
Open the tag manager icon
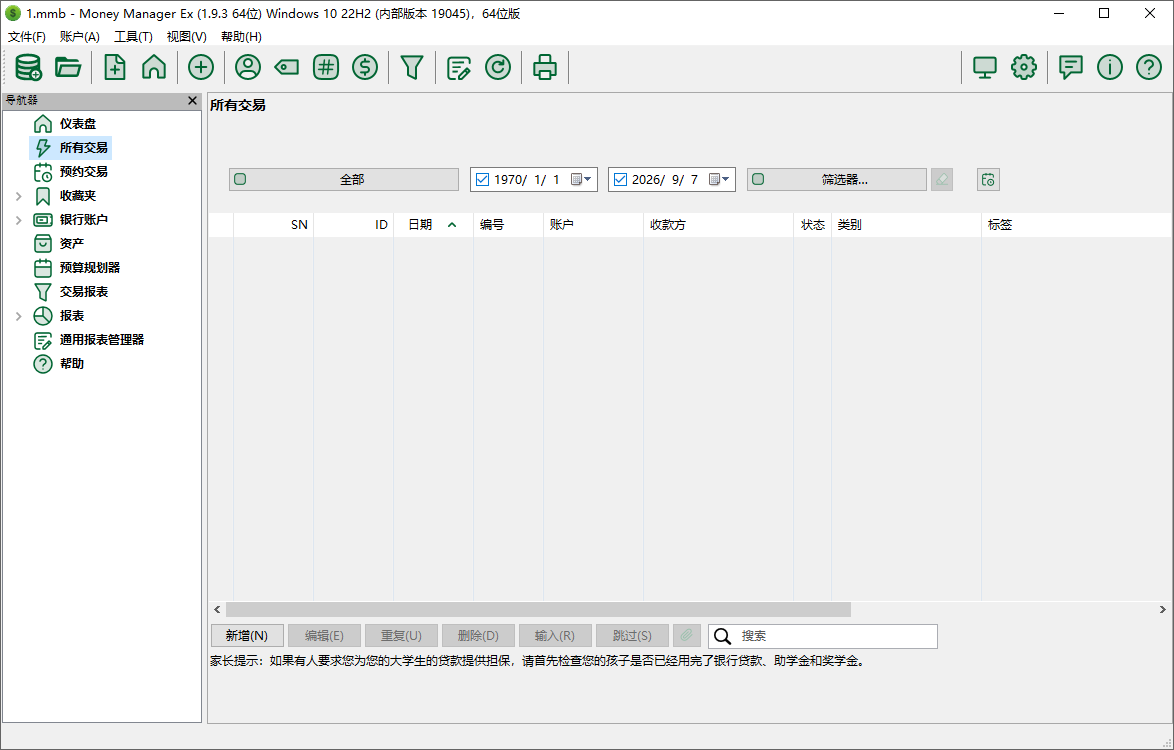[287, 67]
